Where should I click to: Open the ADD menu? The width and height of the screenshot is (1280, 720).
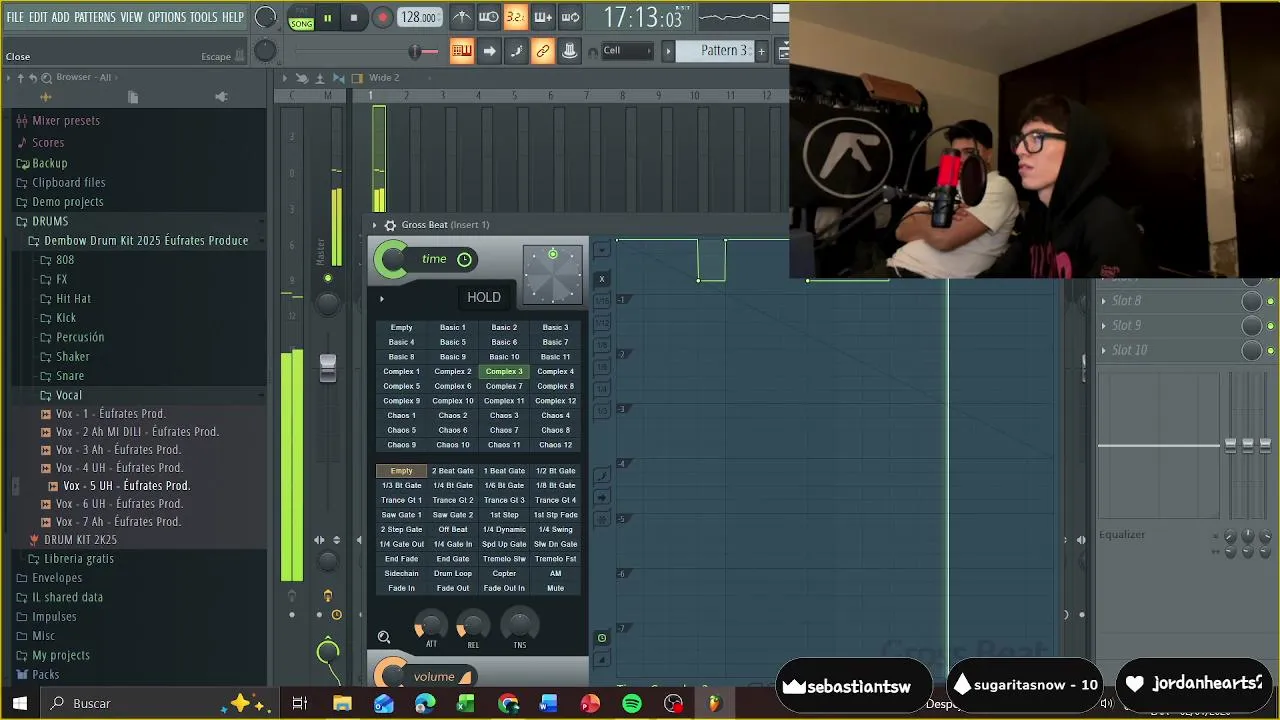61,17
